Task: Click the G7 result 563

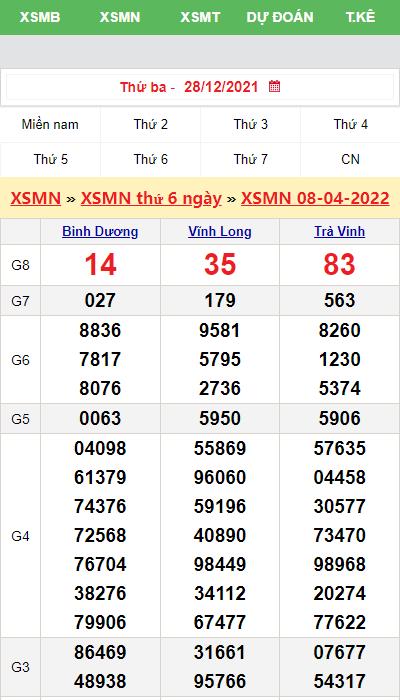Action: coord(339,300)
